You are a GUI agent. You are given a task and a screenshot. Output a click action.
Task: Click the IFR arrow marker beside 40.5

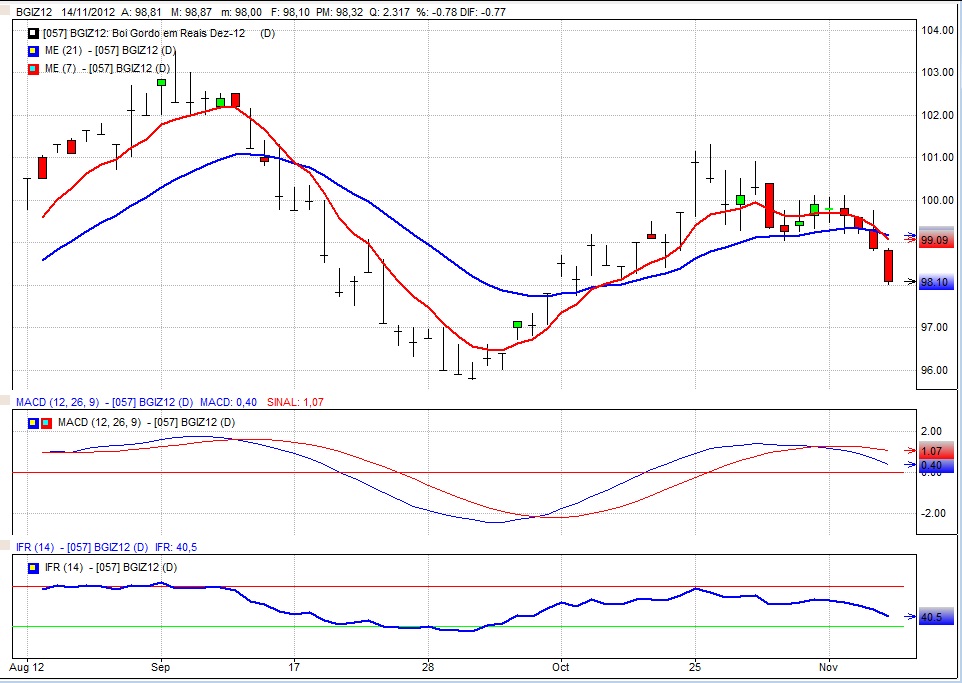click(x=908, y=617)
